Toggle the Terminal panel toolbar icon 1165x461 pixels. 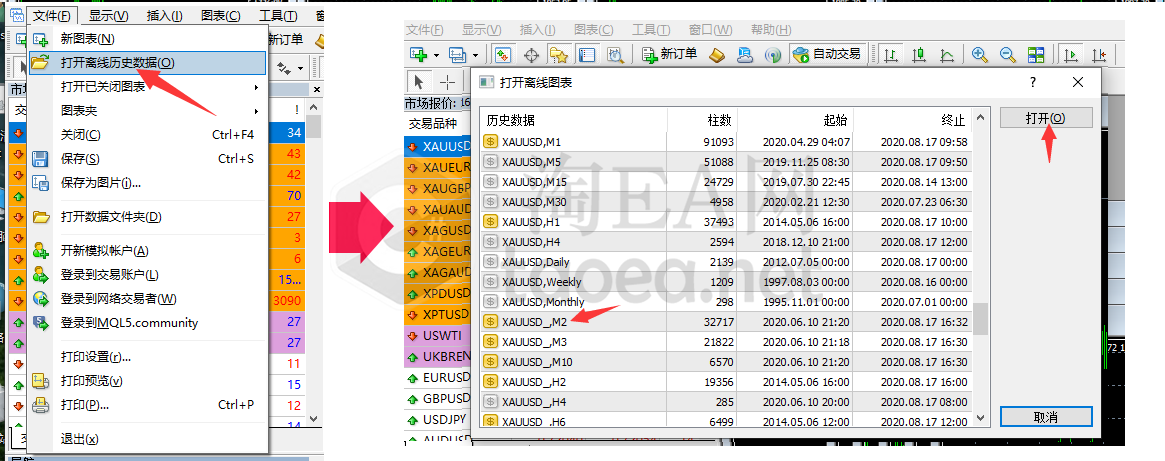586,54
